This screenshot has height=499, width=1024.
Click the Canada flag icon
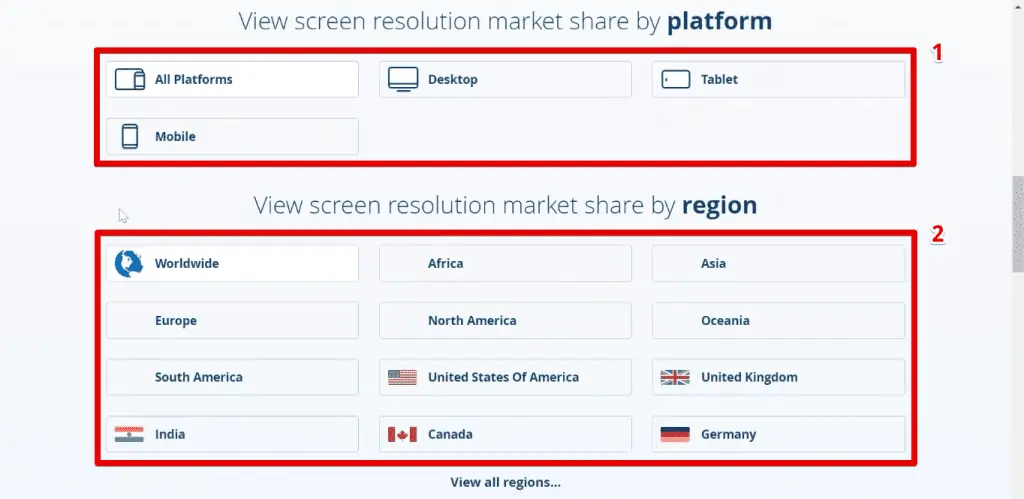tap(402, 434)
